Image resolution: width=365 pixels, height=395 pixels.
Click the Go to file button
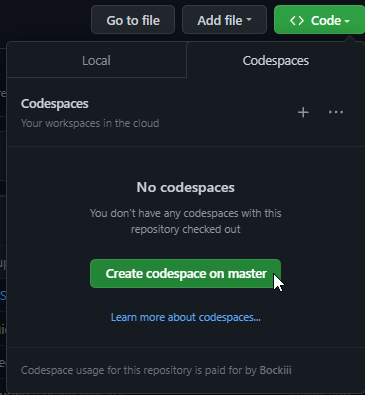coord(133,20)
